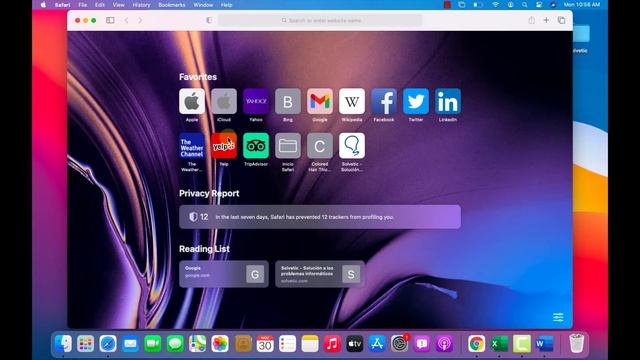Add a new tab with the plus button
The image size is (640, 360).
point(546,20)
